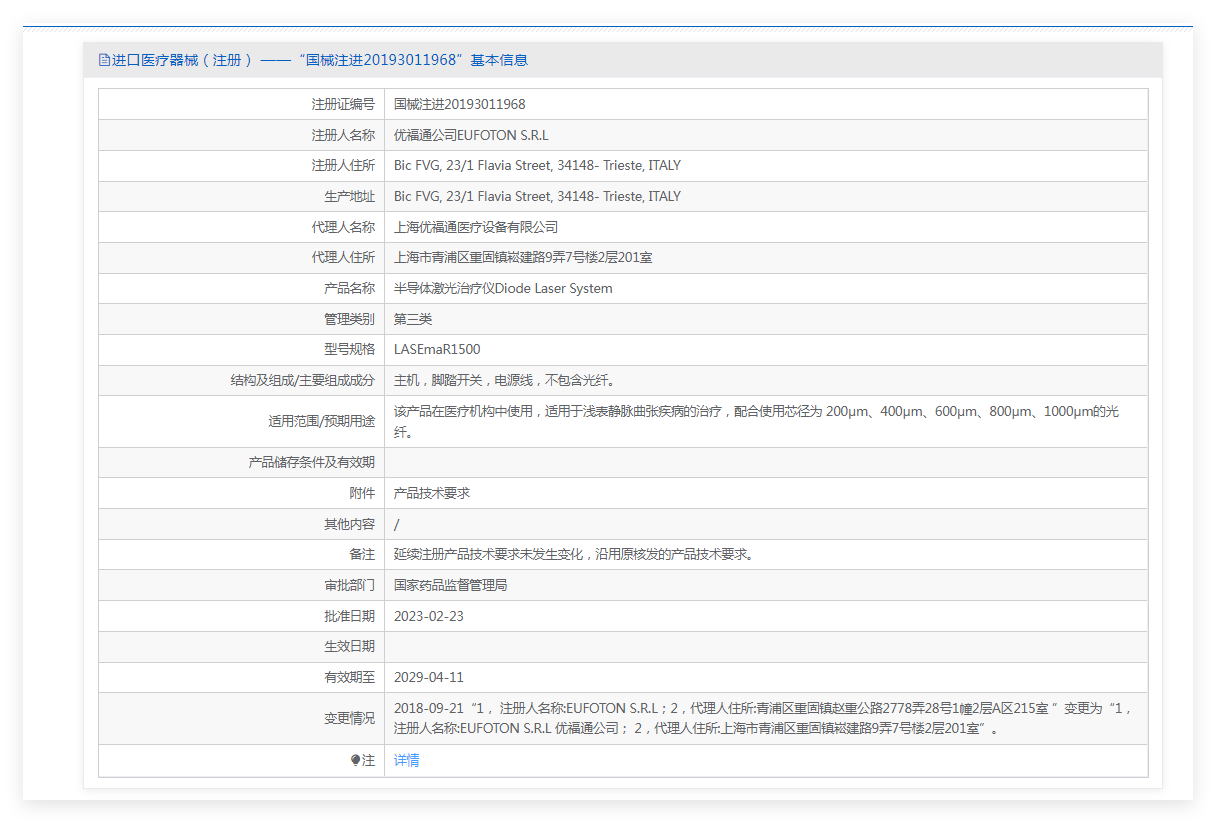Click expiry date 2029-04-11
Screen dimensions: 1216x823
click(x=429, y=678)
